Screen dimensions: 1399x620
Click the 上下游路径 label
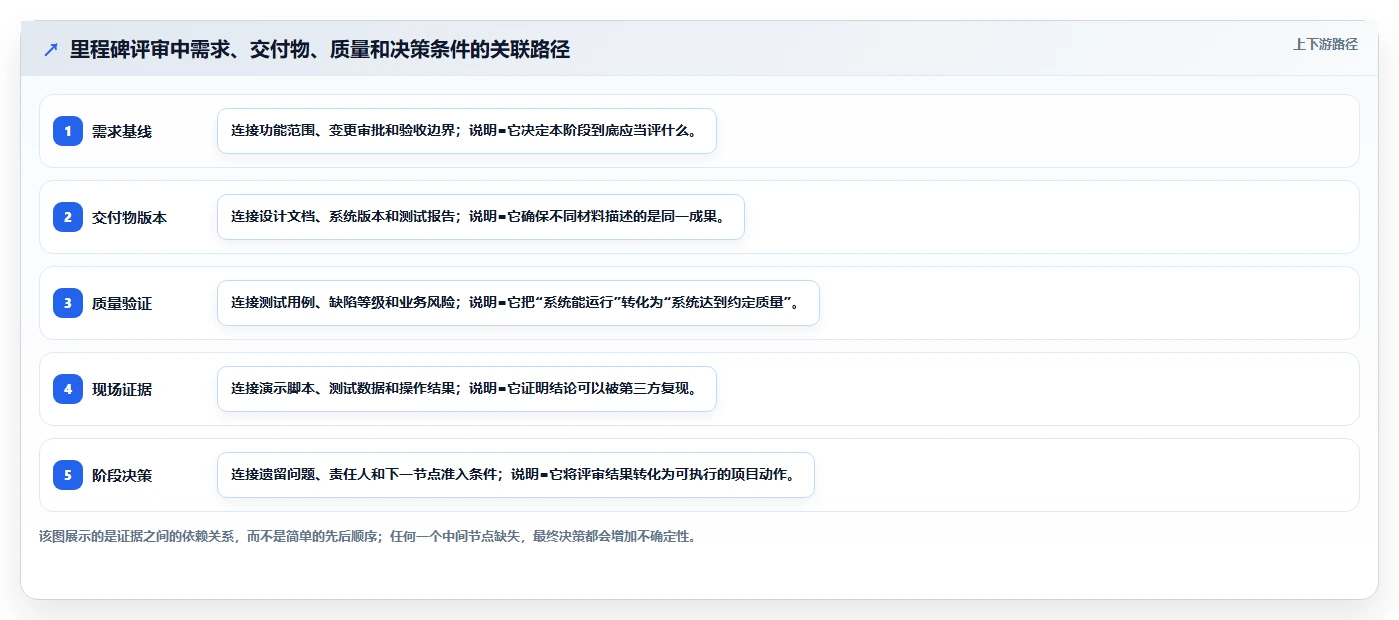1325,44
